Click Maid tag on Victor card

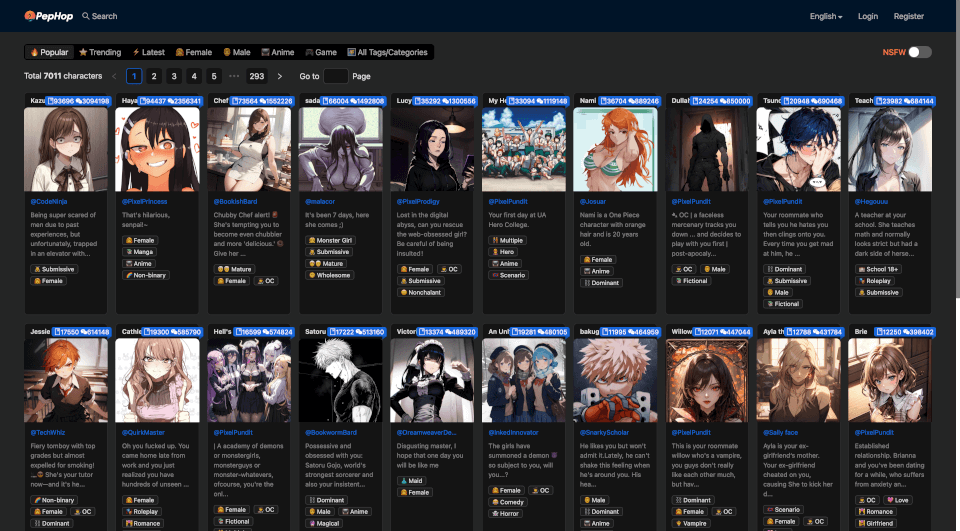click(411, 481)
